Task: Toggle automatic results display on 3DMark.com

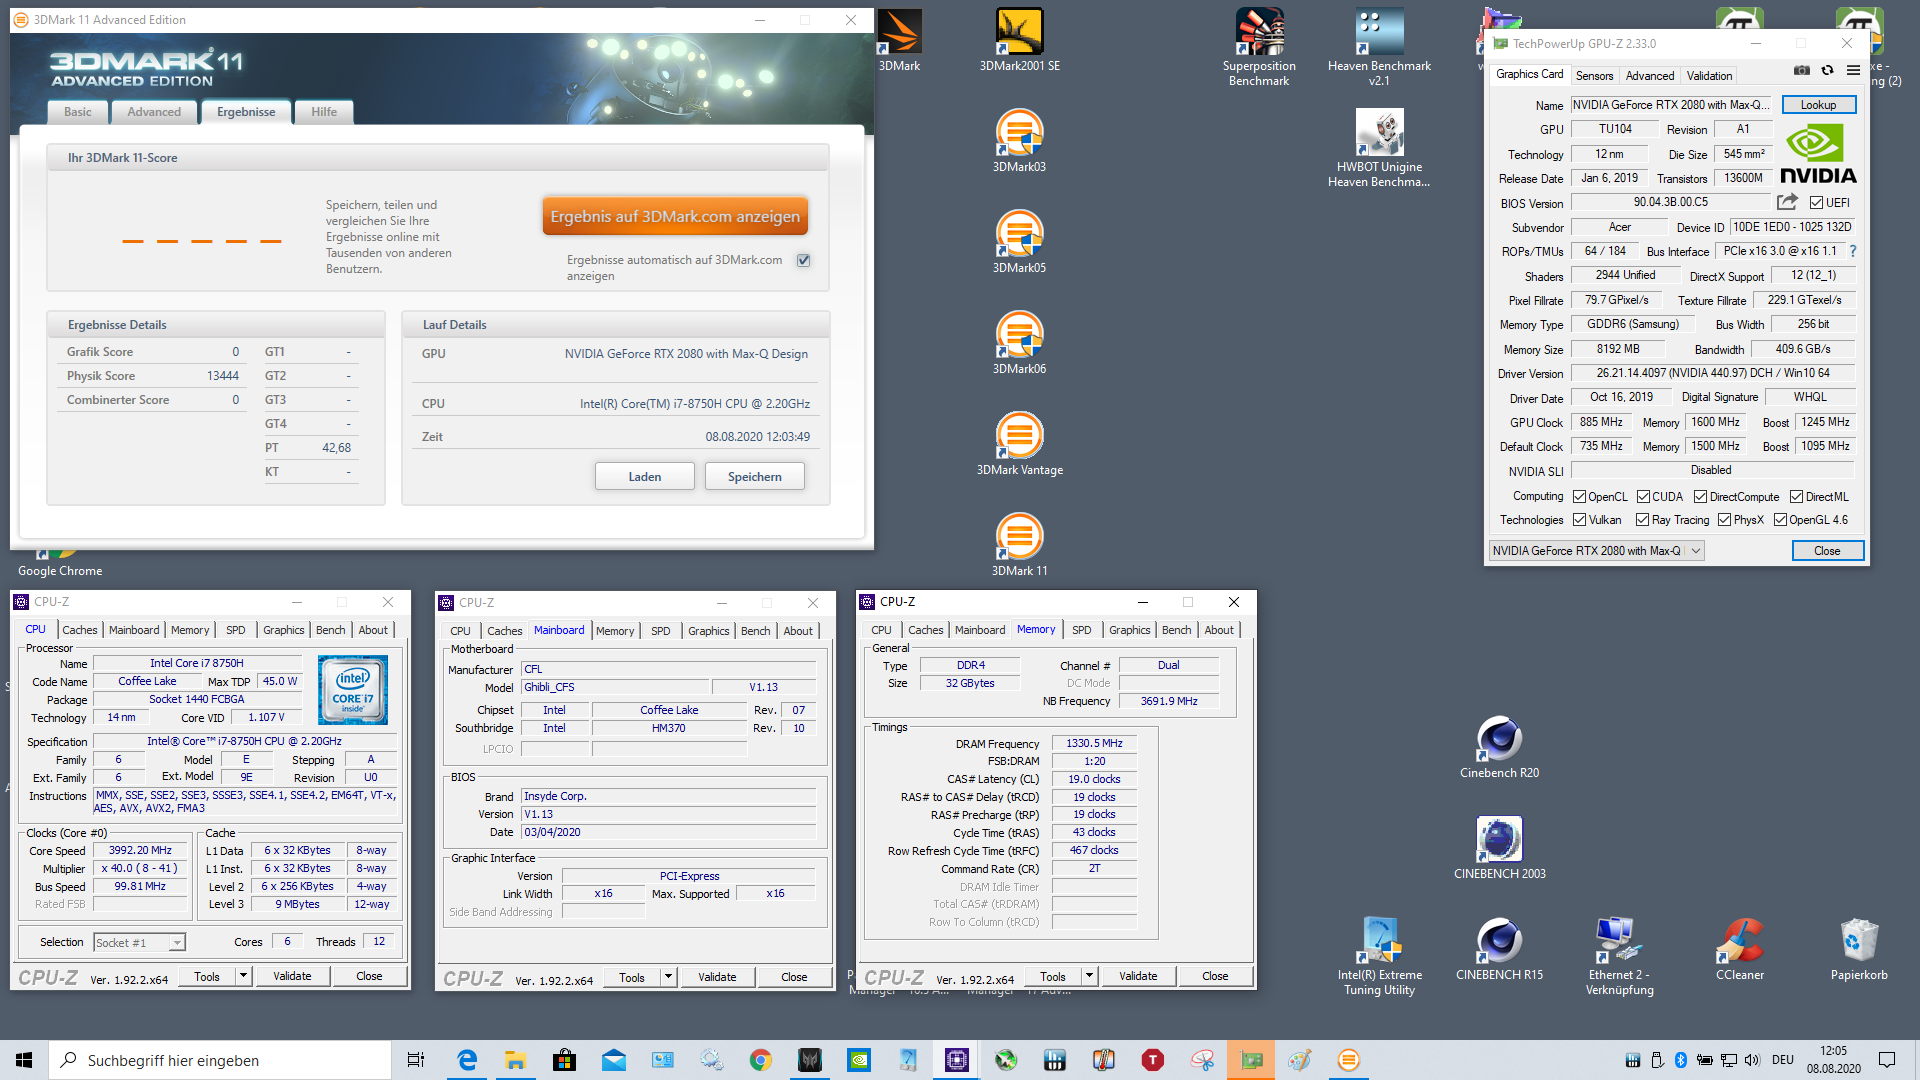Action: (x=803, y=260)
